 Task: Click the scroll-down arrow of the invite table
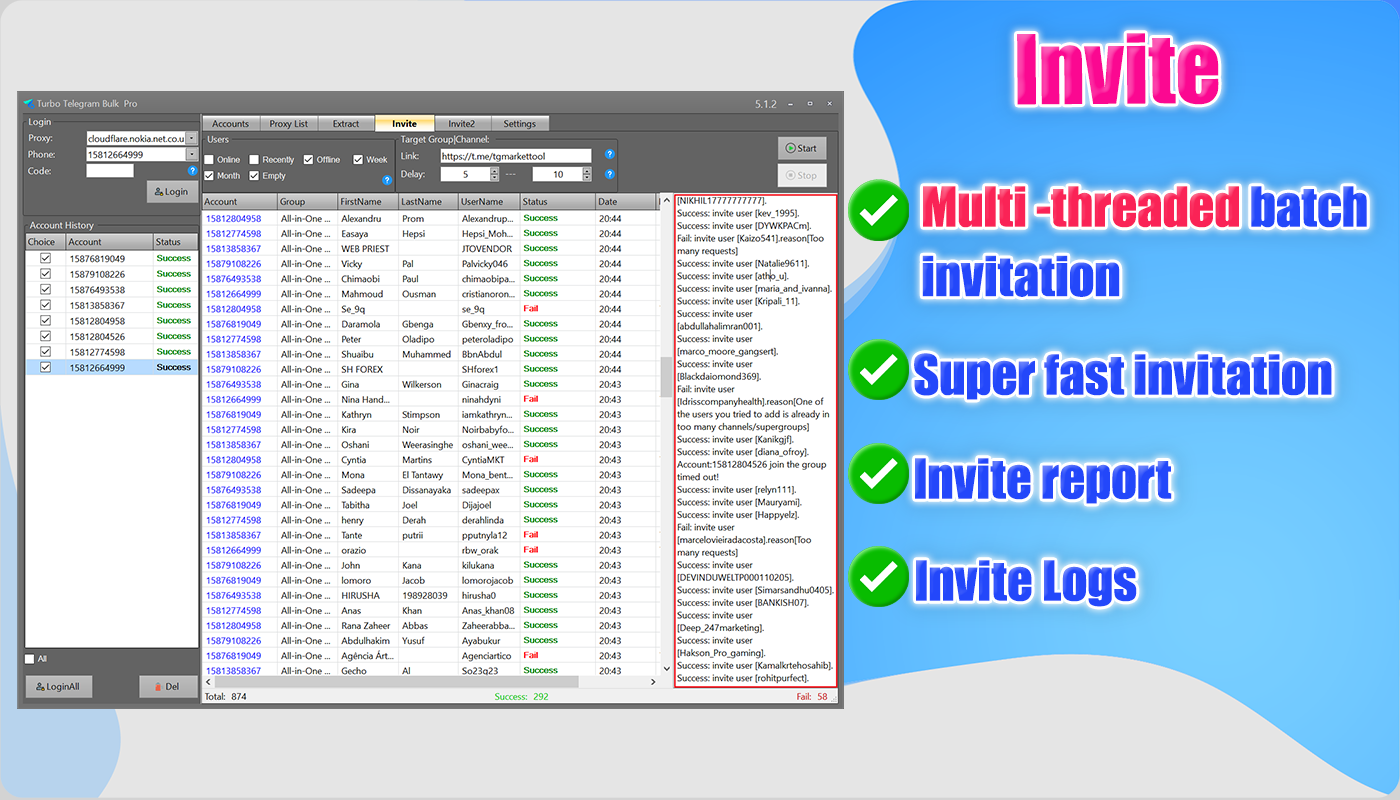point(666,668)
